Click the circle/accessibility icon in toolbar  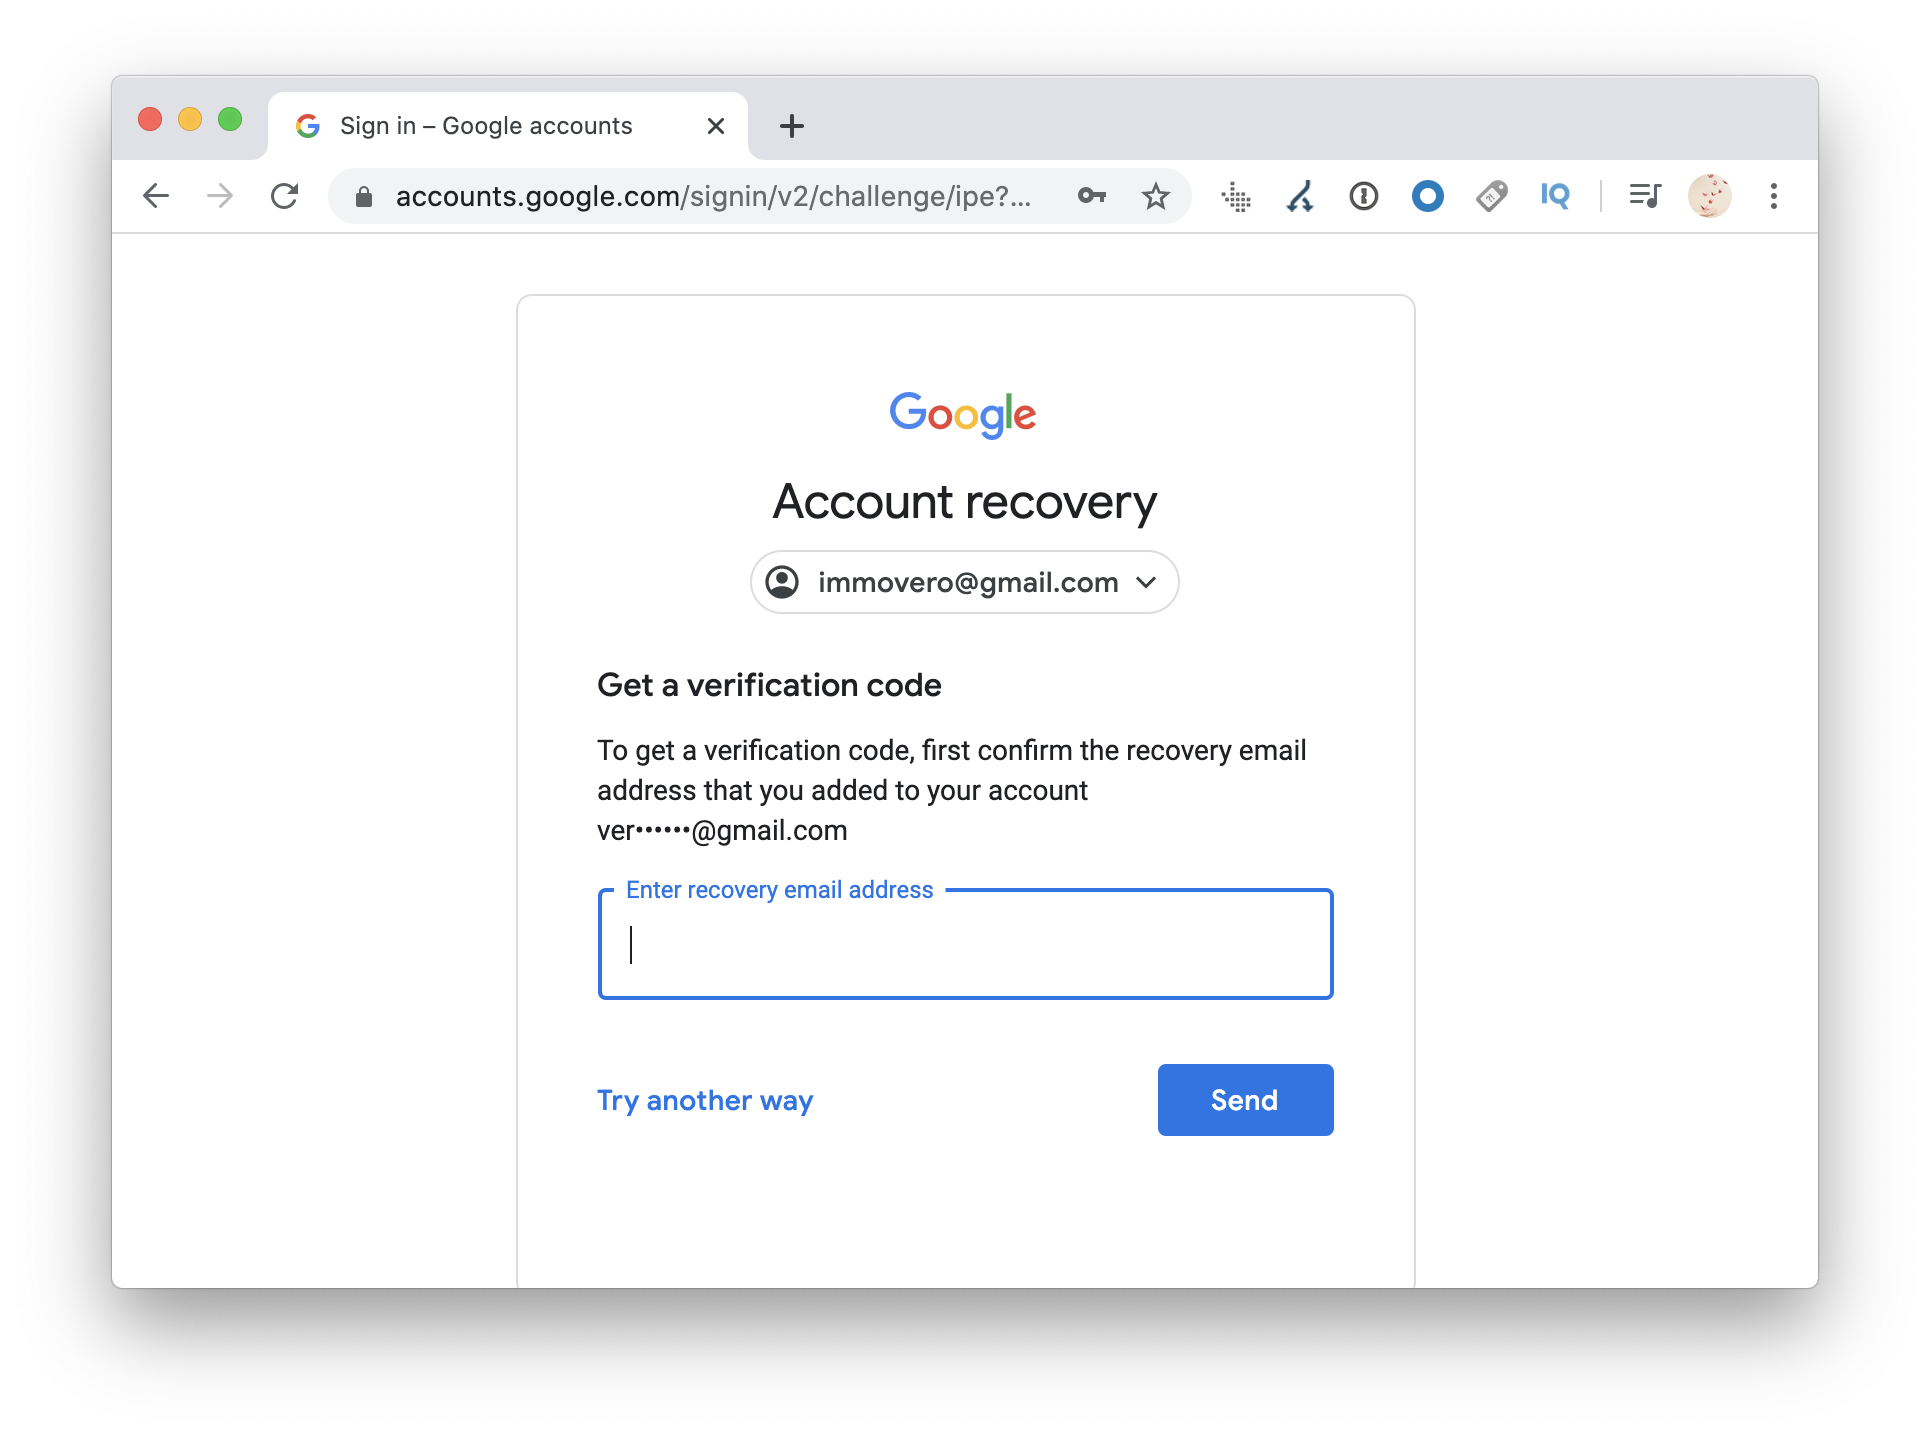1426,195
